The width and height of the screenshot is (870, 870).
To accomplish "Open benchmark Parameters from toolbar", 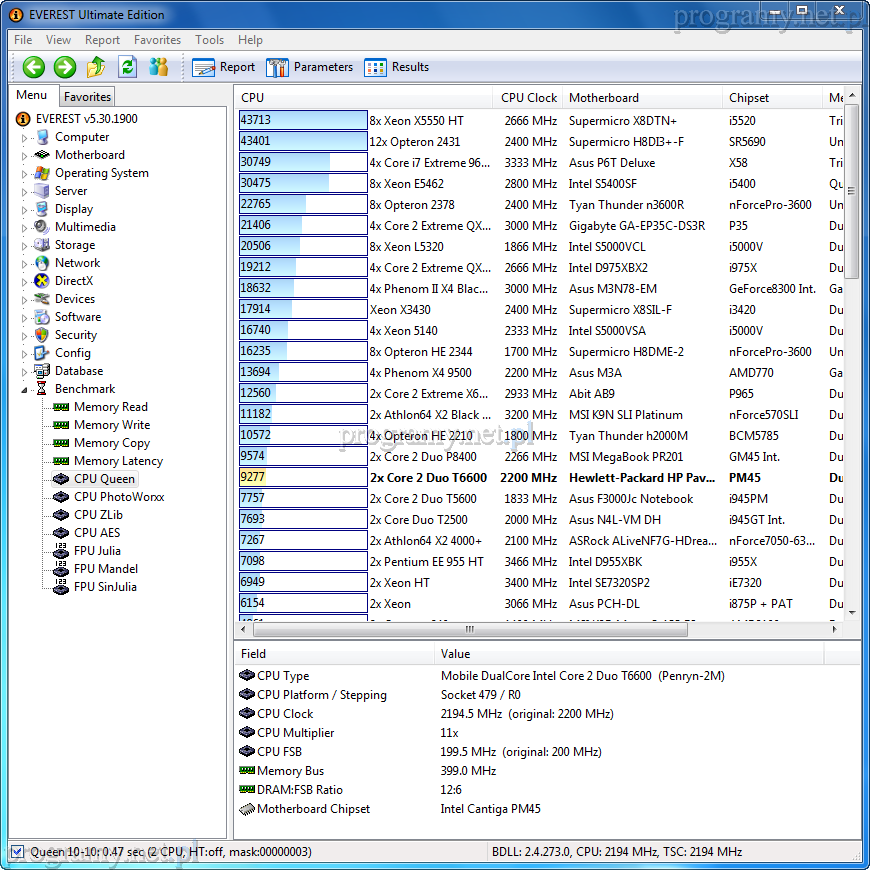I will [x=309, y=67].
